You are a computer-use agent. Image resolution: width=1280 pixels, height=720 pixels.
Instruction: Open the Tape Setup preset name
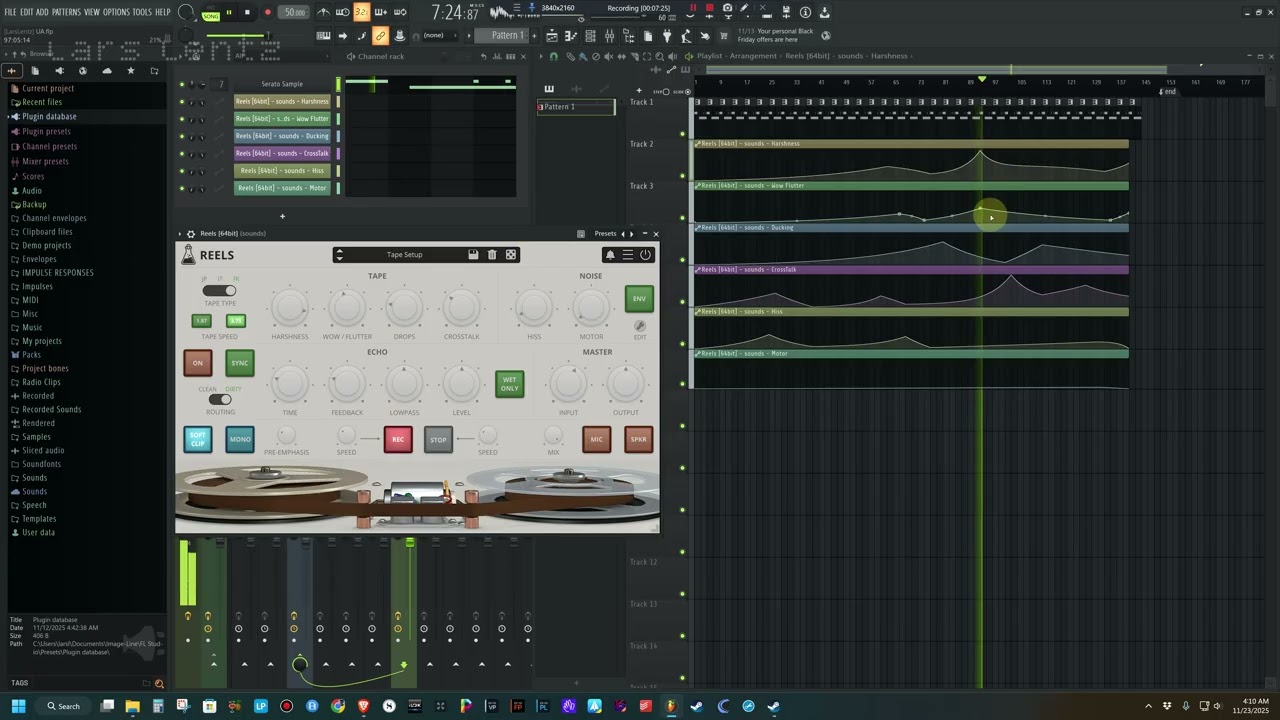405,255
